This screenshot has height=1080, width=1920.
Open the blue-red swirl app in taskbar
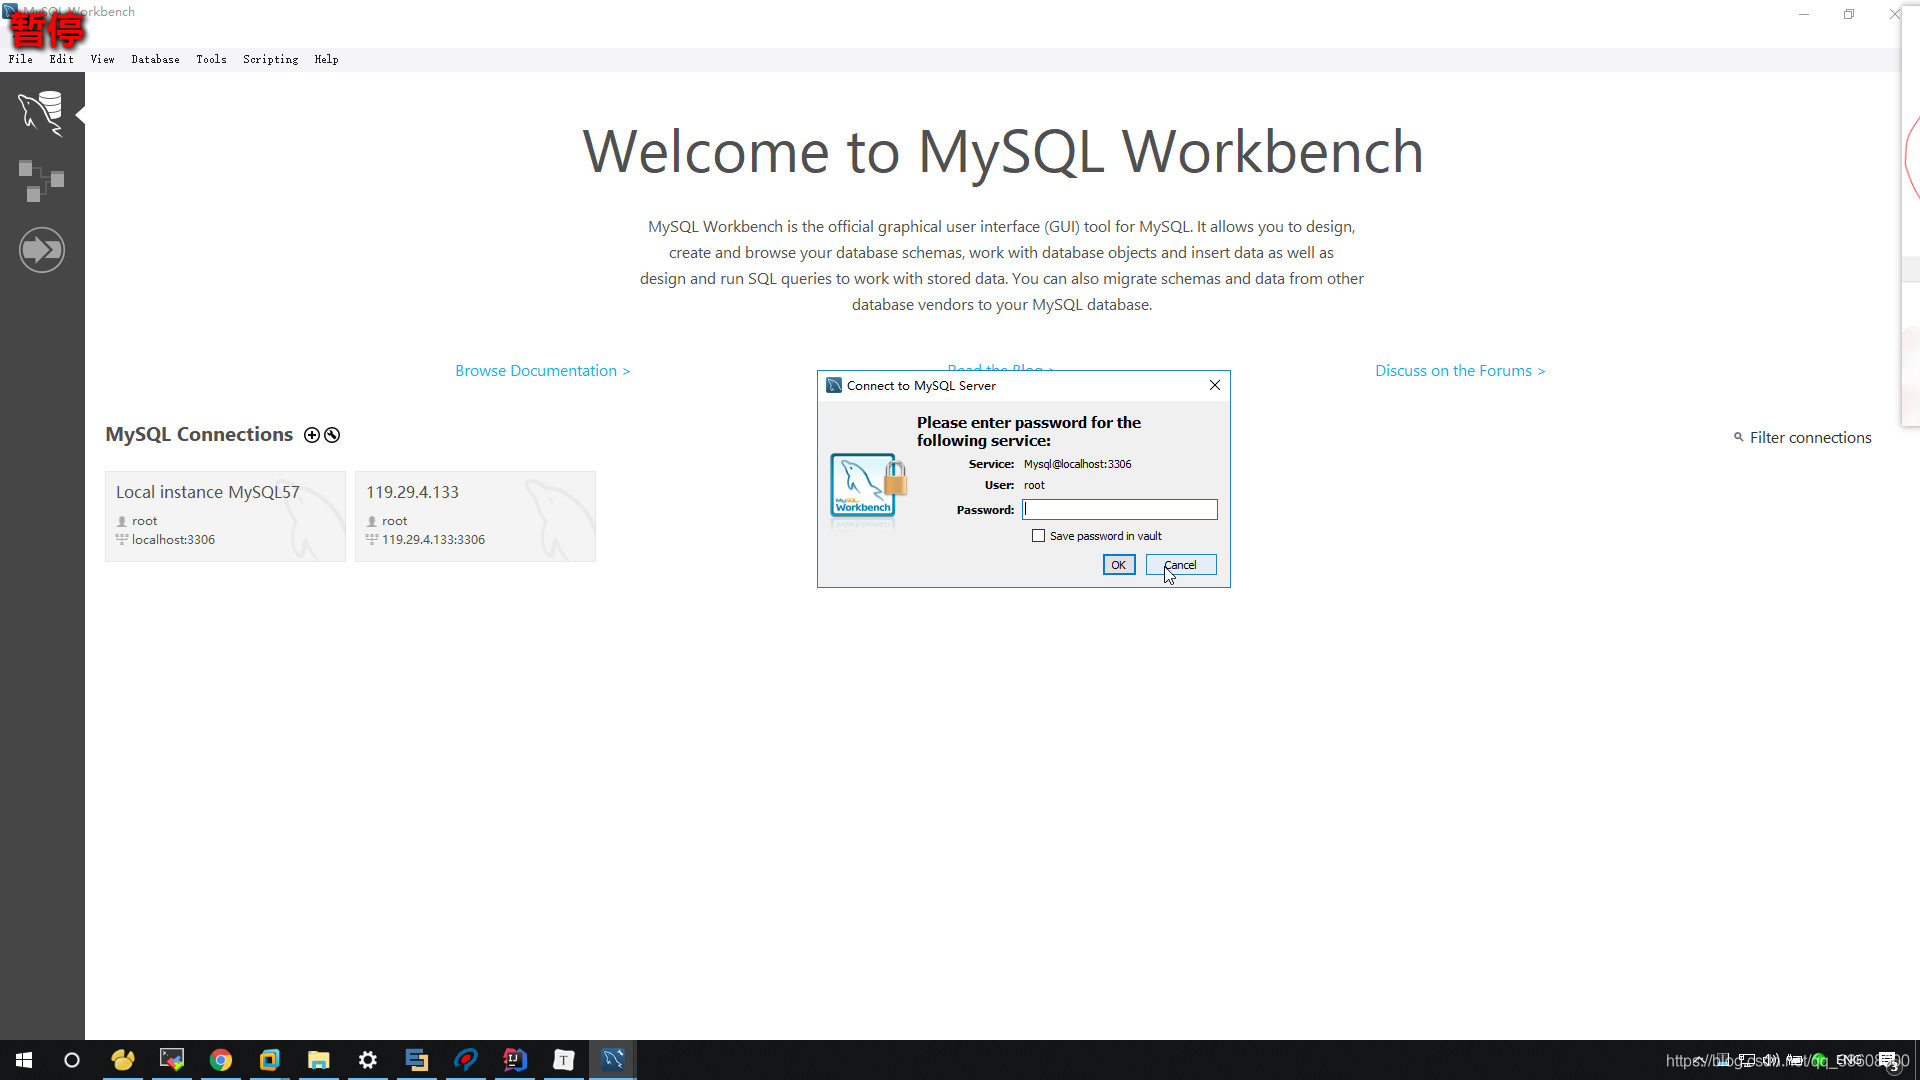466,1060
